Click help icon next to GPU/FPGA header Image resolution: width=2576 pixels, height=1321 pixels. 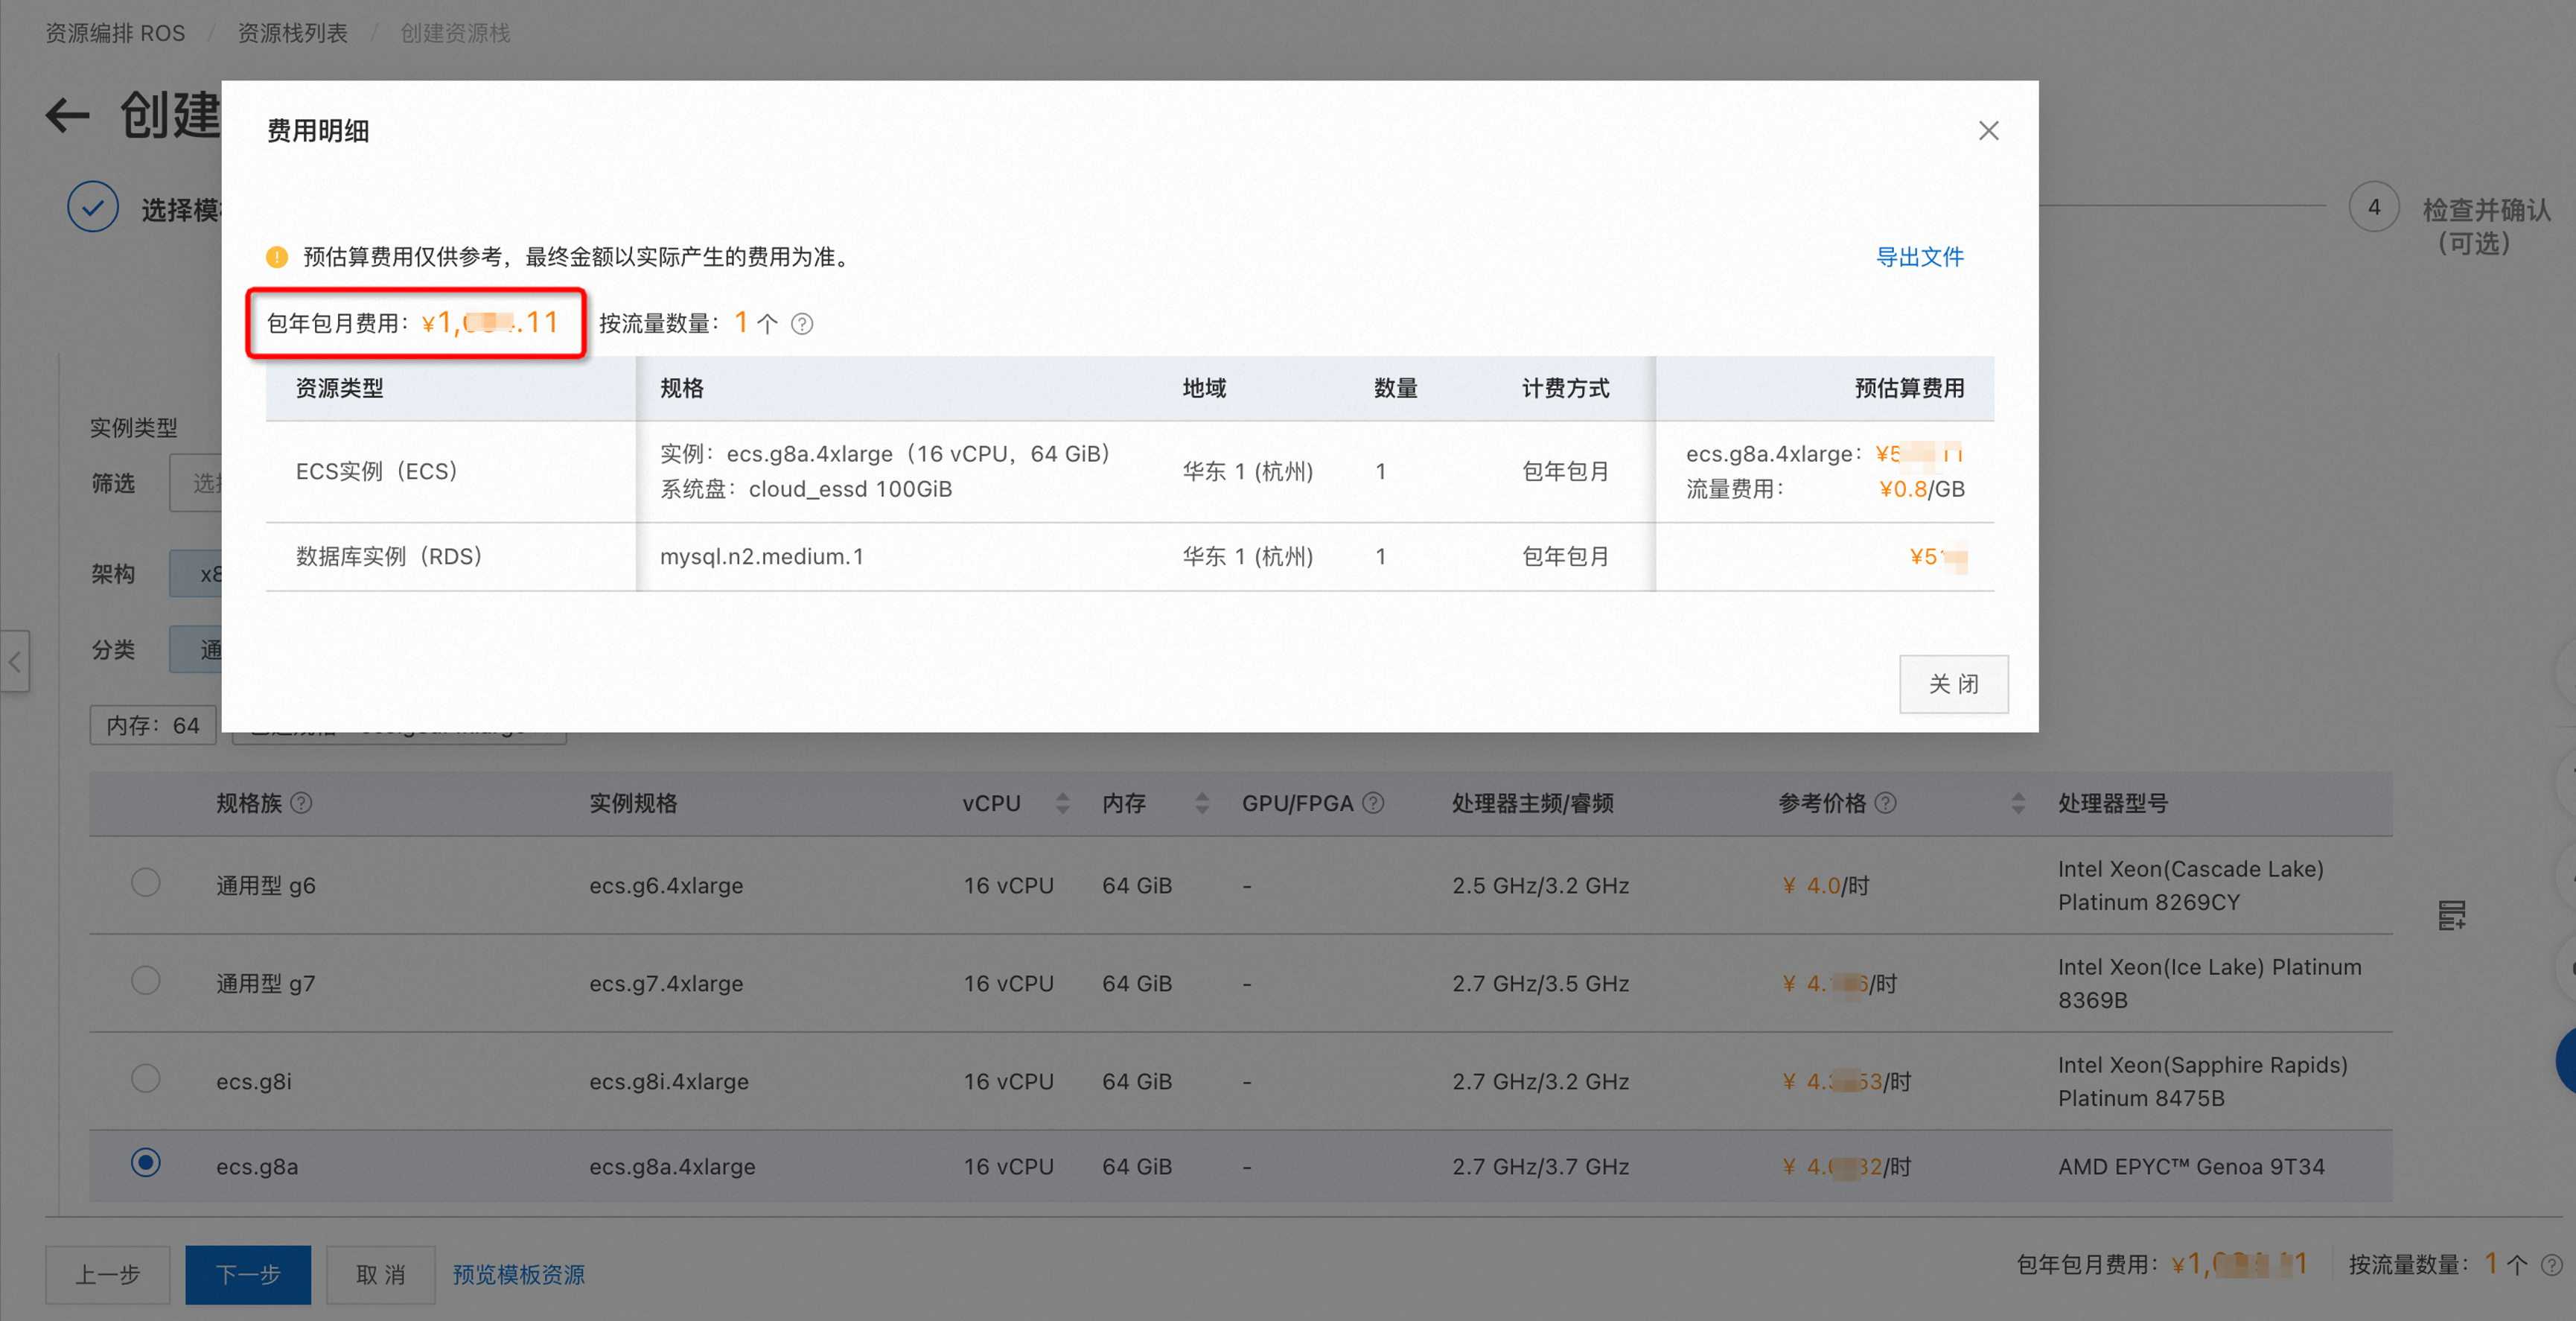[1374, 803]
